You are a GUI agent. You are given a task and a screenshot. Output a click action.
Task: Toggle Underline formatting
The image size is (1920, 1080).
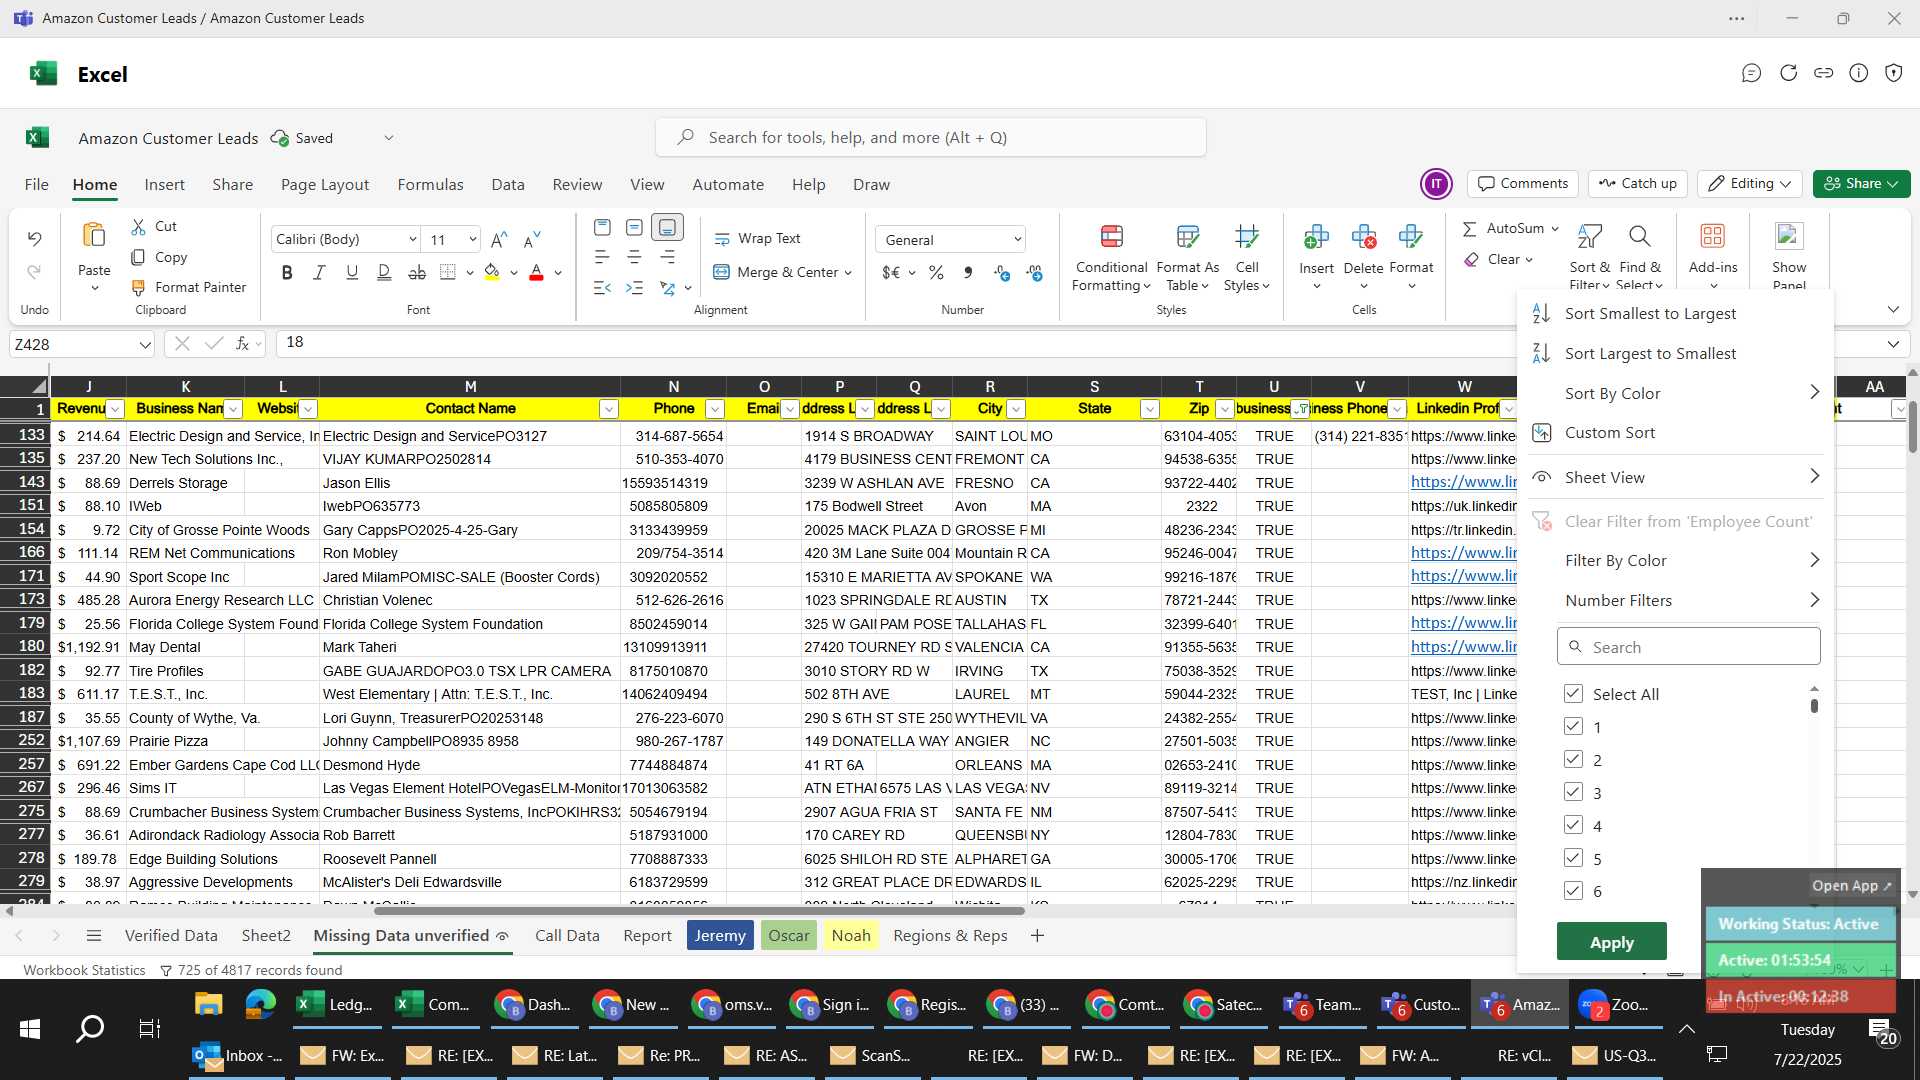[351, 272]
